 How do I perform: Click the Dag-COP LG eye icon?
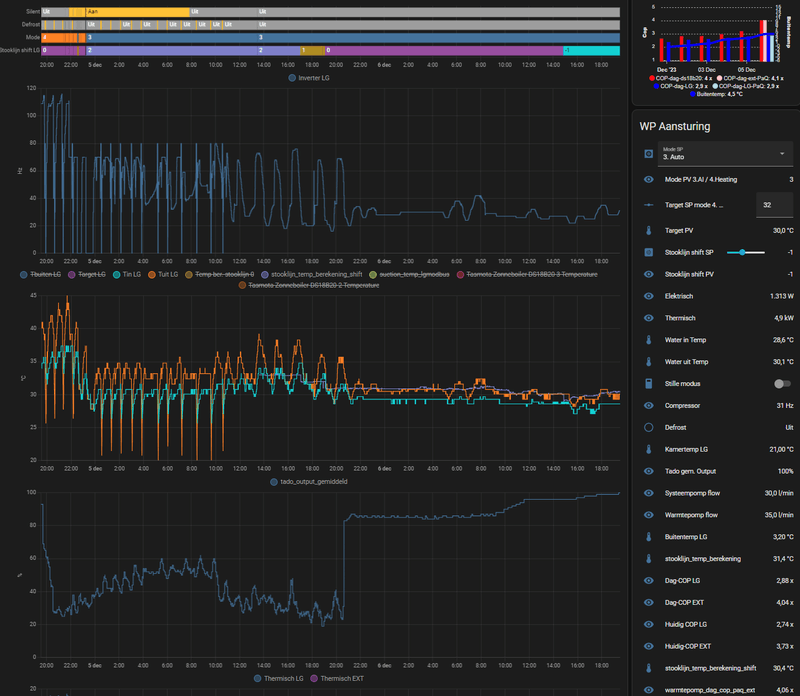(x=648, y=580)
